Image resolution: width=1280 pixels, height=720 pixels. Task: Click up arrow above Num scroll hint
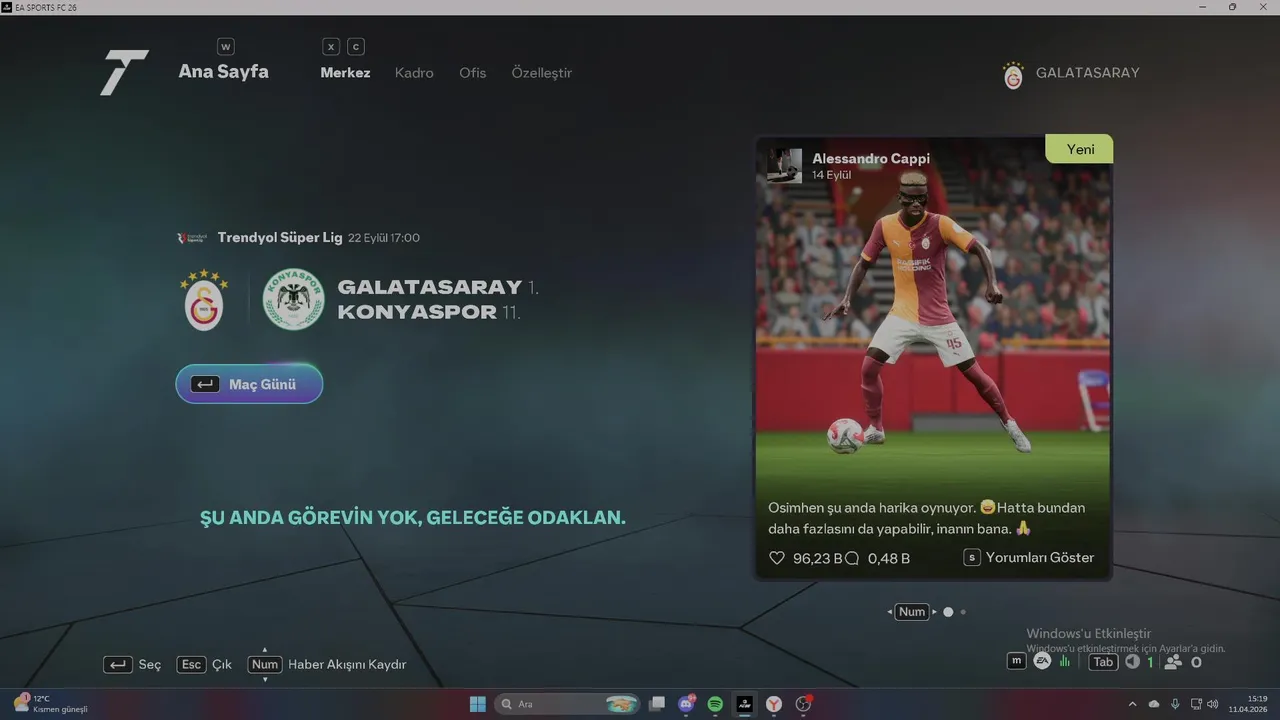point(264,650)
